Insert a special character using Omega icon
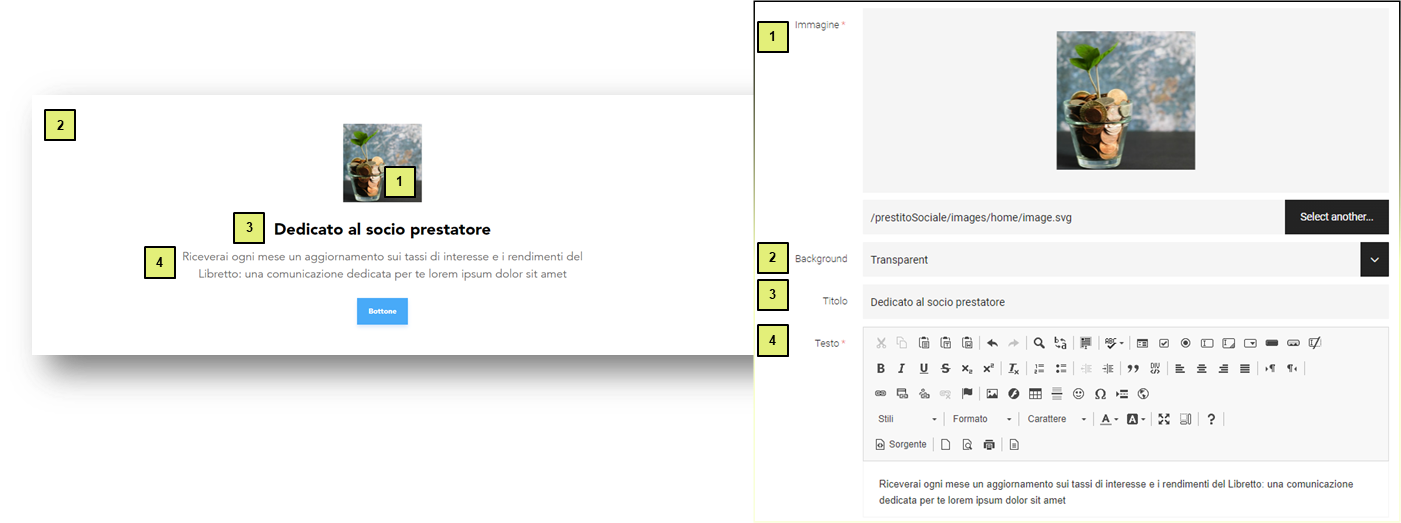 click(1100, 393)
